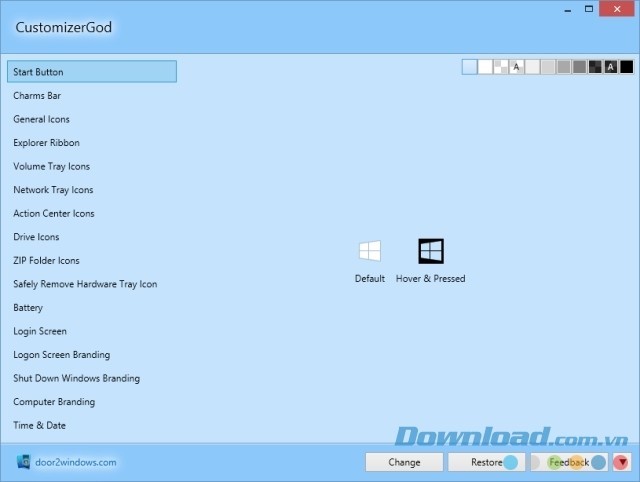Pick the white background with letter A
Image resolution: width=640 pixels, height=482 pixels.
point(517,67)
